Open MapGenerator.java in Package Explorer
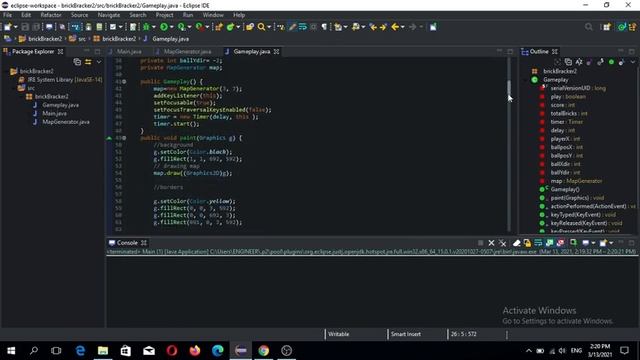640x360 pixels. tap(65, 122)
